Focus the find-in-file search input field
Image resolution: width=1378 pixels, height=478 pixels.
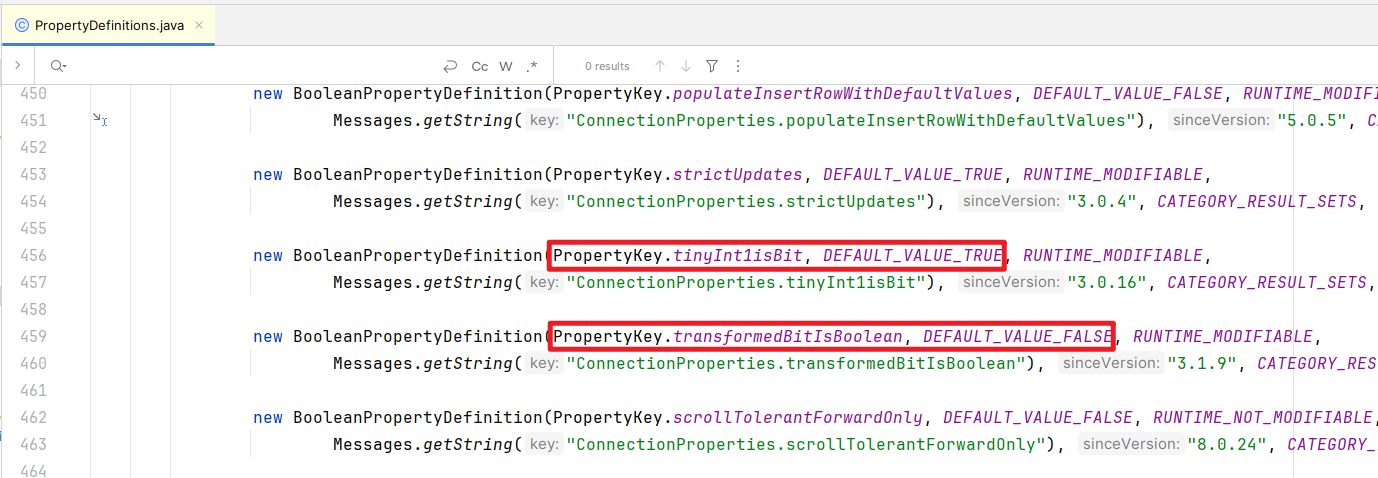250,66
